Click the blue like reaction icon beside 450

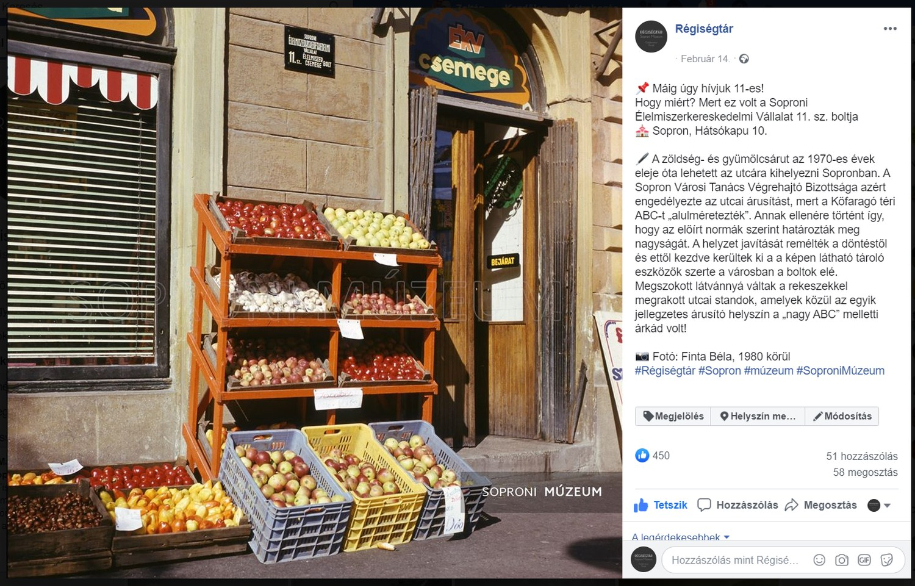tap(642, 455)
